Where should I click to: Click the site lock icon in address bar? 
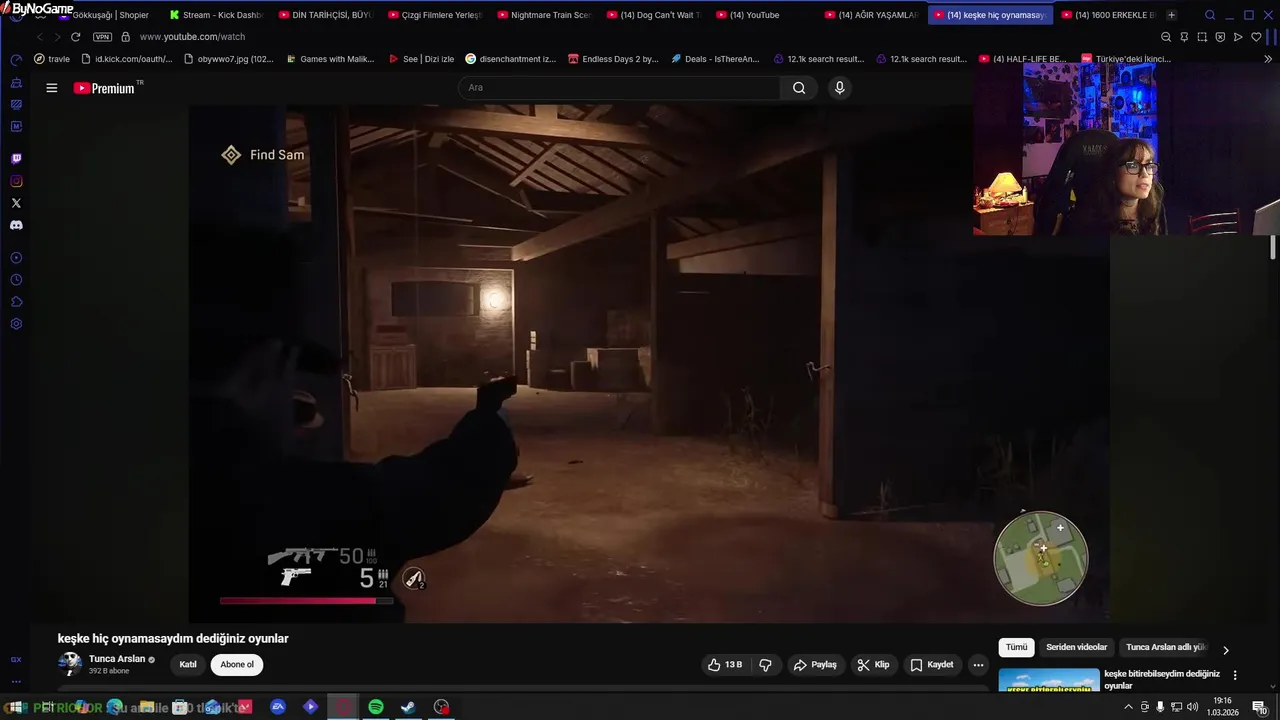(x=125, y=37)
